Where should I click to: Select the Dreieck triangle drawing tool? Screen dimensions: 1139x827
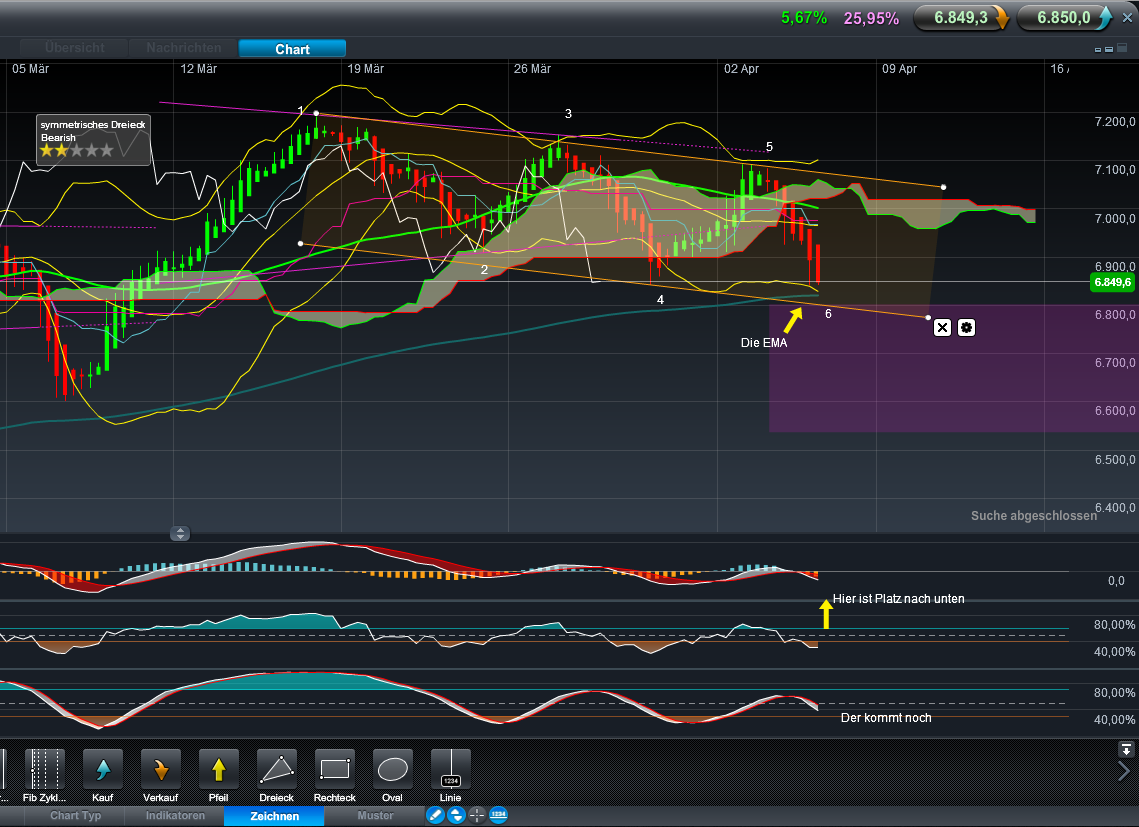277,769
